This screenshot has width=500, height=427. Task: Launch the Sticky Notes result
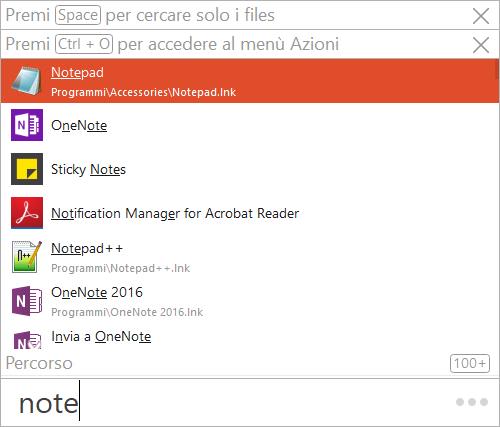[x=250, y=169]
